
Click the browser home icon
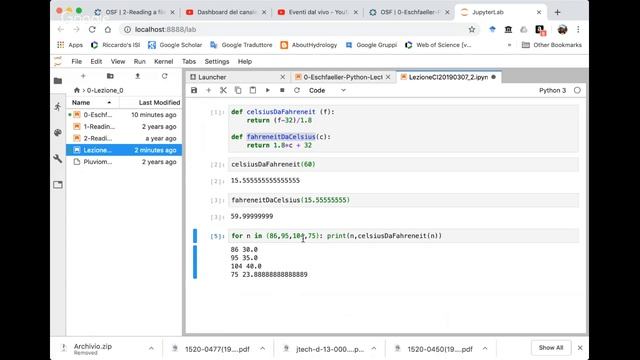[x=108, y=29]
